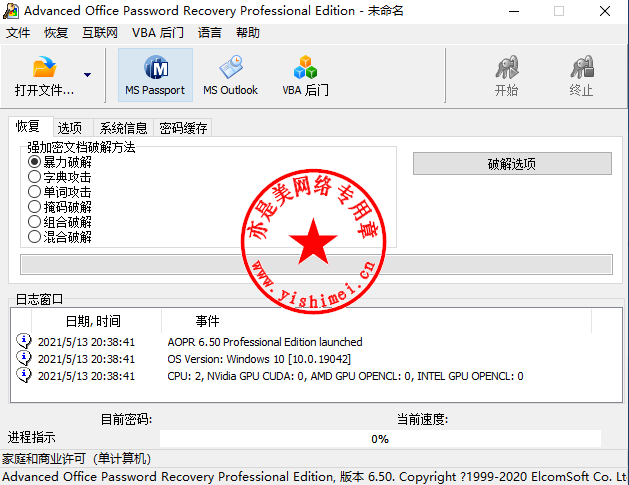This screenshot has width=629, height=485.
Task: Open the 恢复 menu
Action: point(56,32)
